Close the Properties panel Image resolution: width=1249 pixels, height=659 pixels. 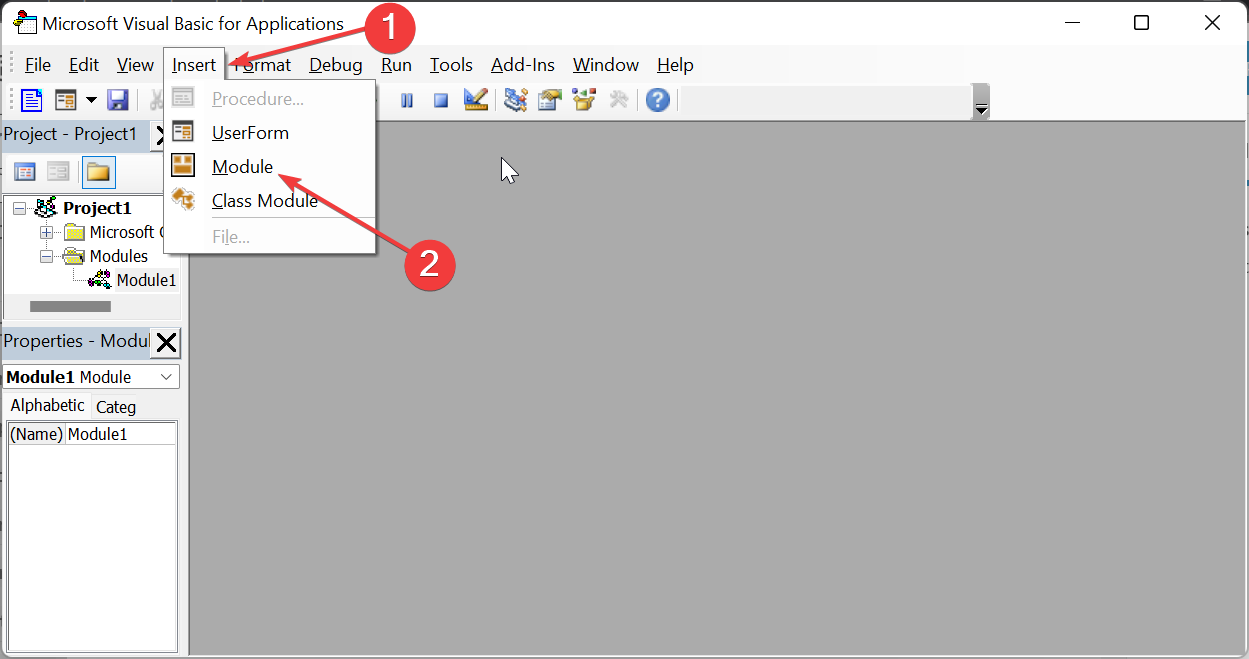[x=166, y=343]
